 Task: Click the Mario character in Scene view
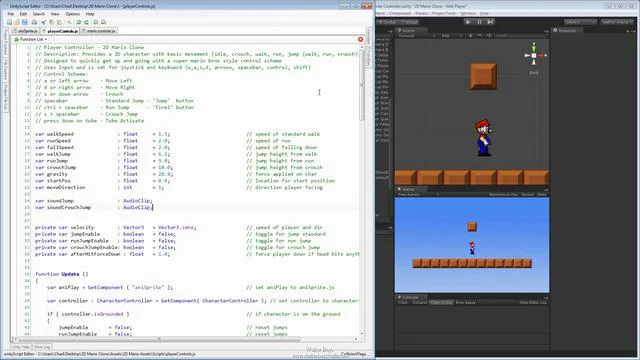[x=483, y=138]
